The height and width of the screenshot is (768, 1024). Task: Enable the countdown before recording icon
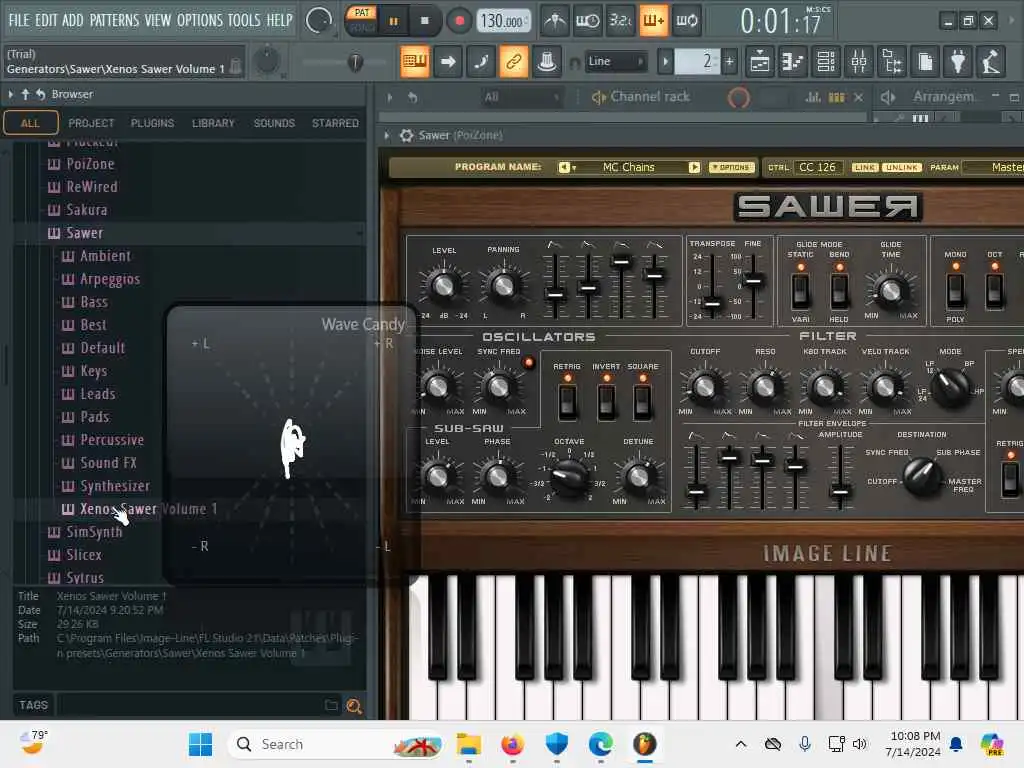(620, 21)
